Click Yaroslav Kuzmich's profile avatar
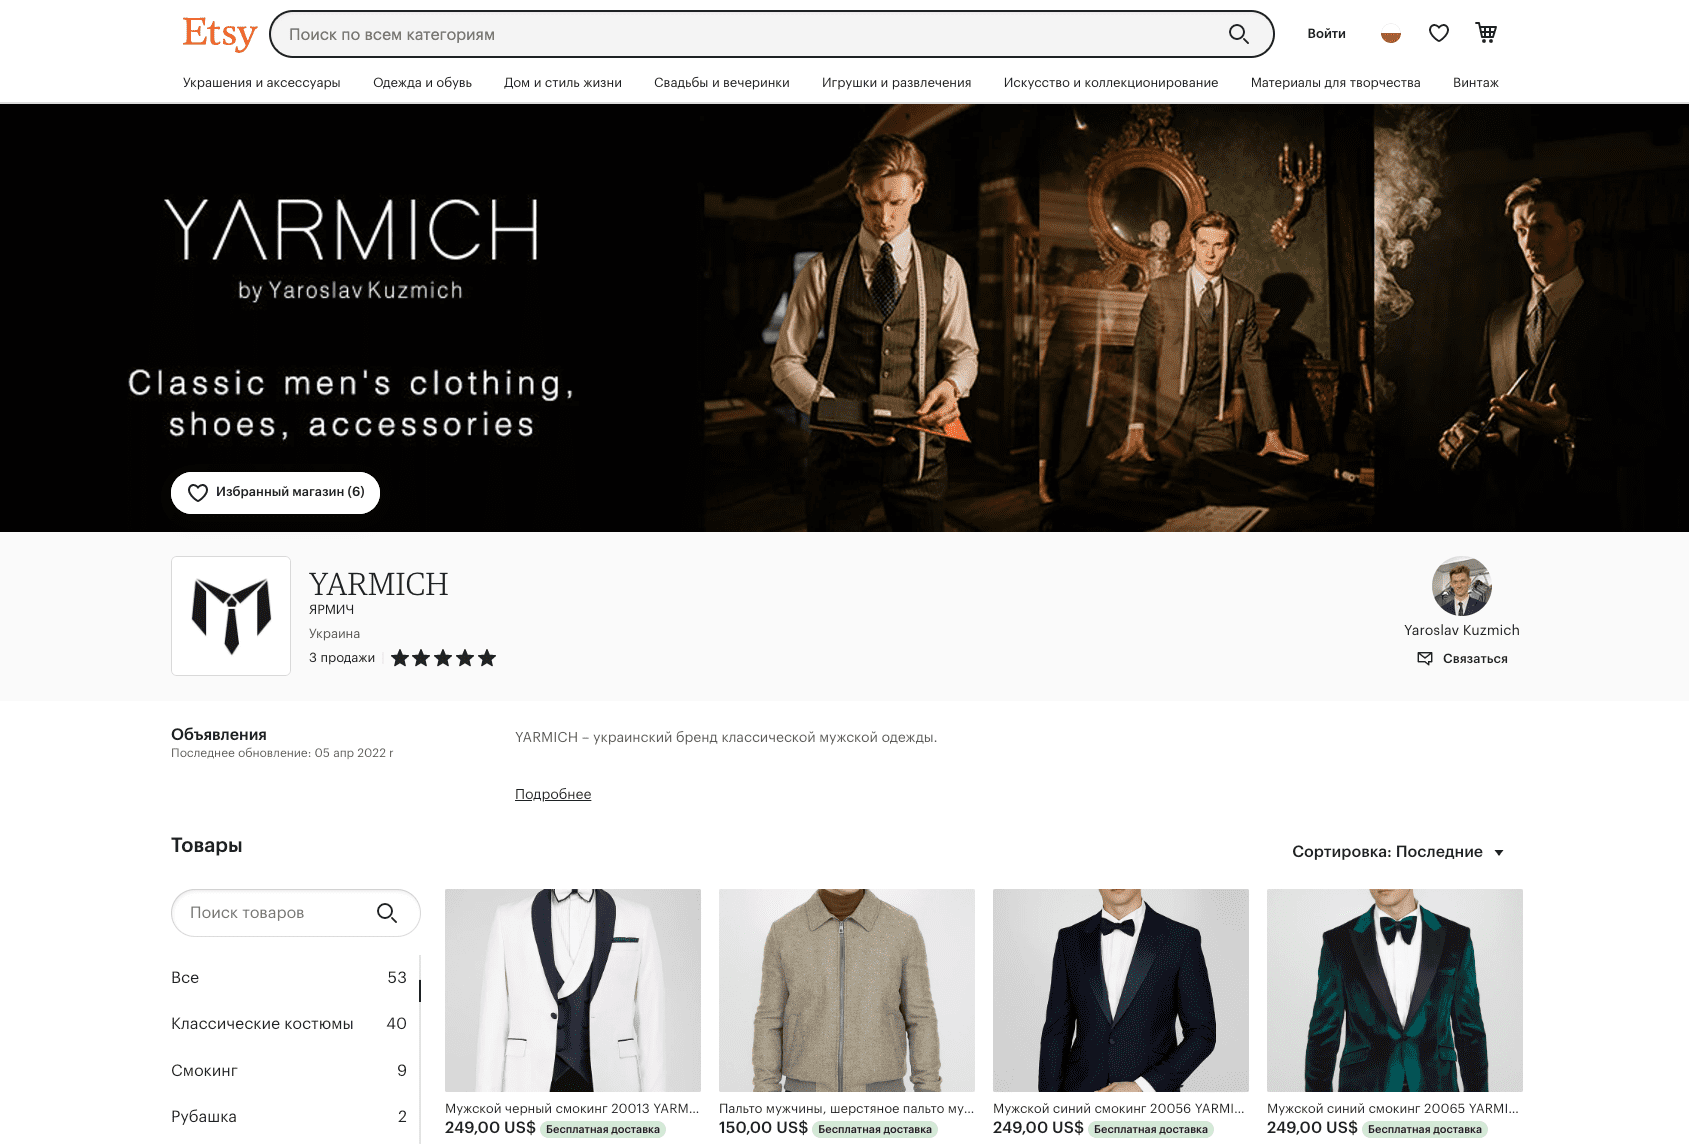Viewport: 1689px width, 1144px height. click(1462, 586)
